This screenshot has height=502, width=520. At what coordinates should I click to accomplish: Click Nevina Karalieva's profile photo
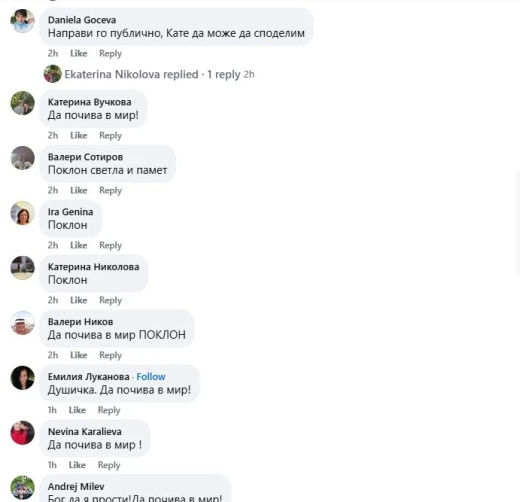[x=23, y=433]
